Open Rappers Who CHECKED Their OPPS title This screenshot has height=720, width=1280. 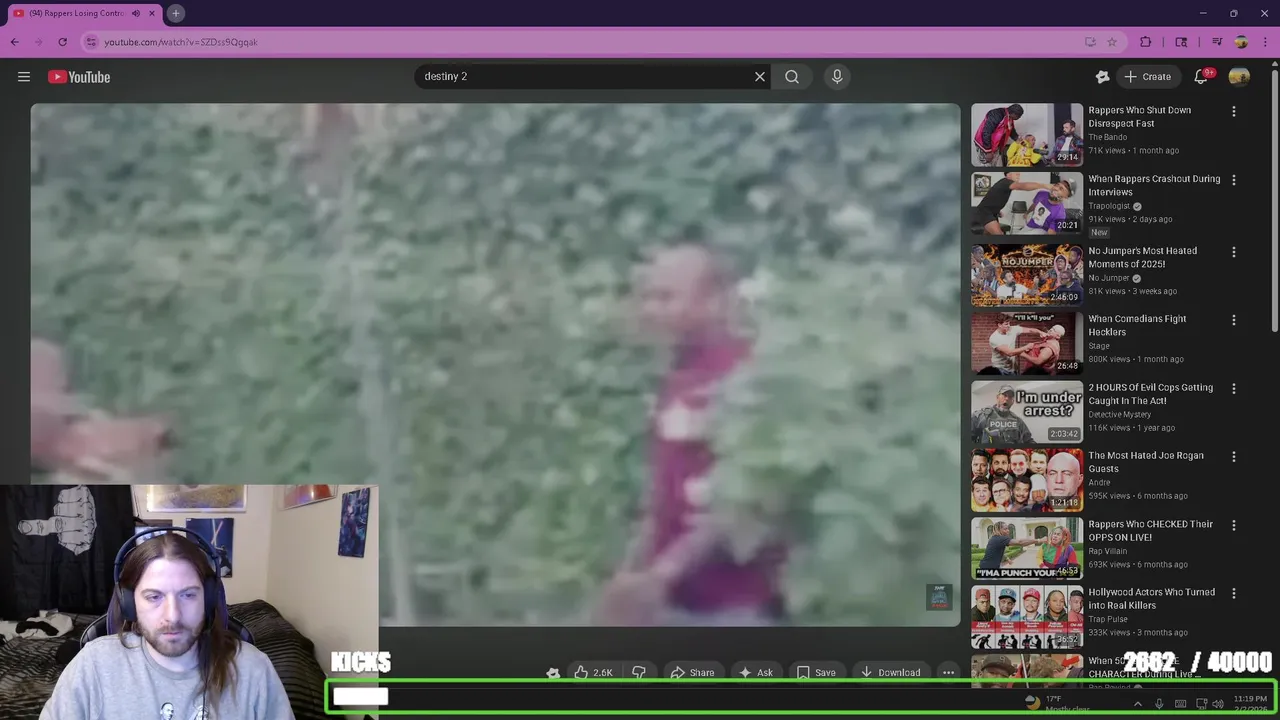click(x=1150, y=530)
